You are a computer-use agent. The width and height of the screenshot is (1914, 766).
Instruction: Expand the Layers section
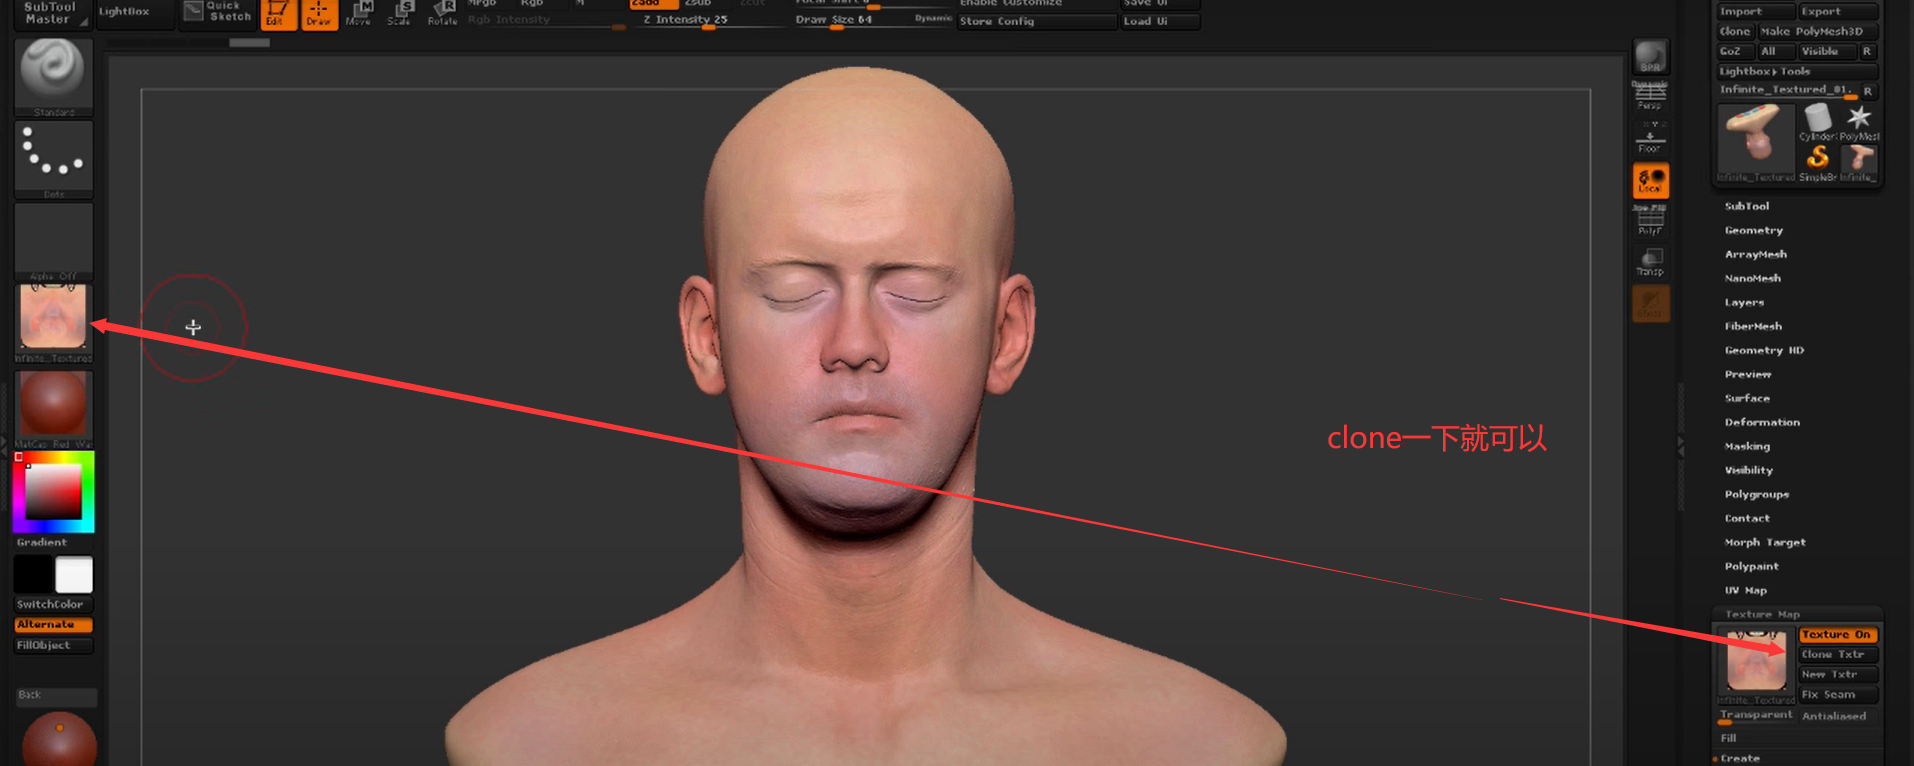(1744, 302)
